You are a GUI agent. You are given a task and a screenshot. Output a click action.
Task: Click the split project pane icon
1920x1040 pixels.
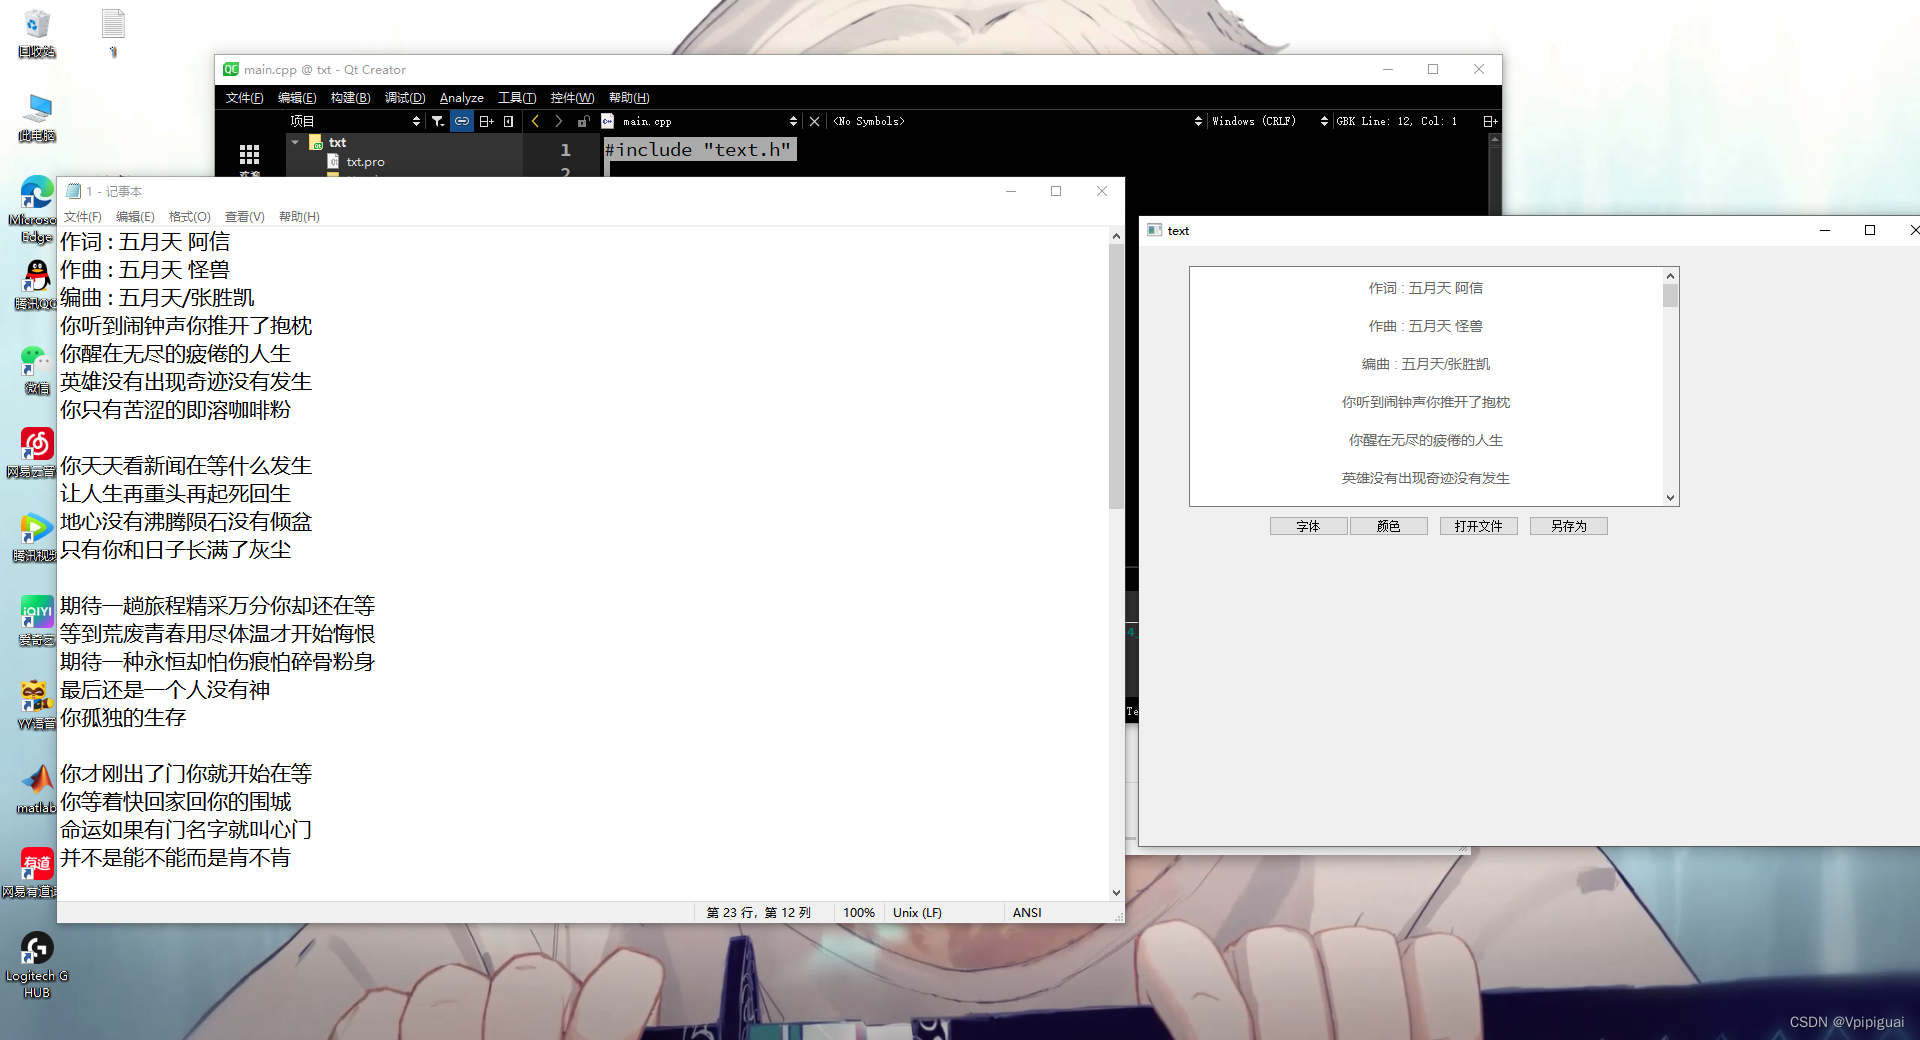click(x=487, y=121)
